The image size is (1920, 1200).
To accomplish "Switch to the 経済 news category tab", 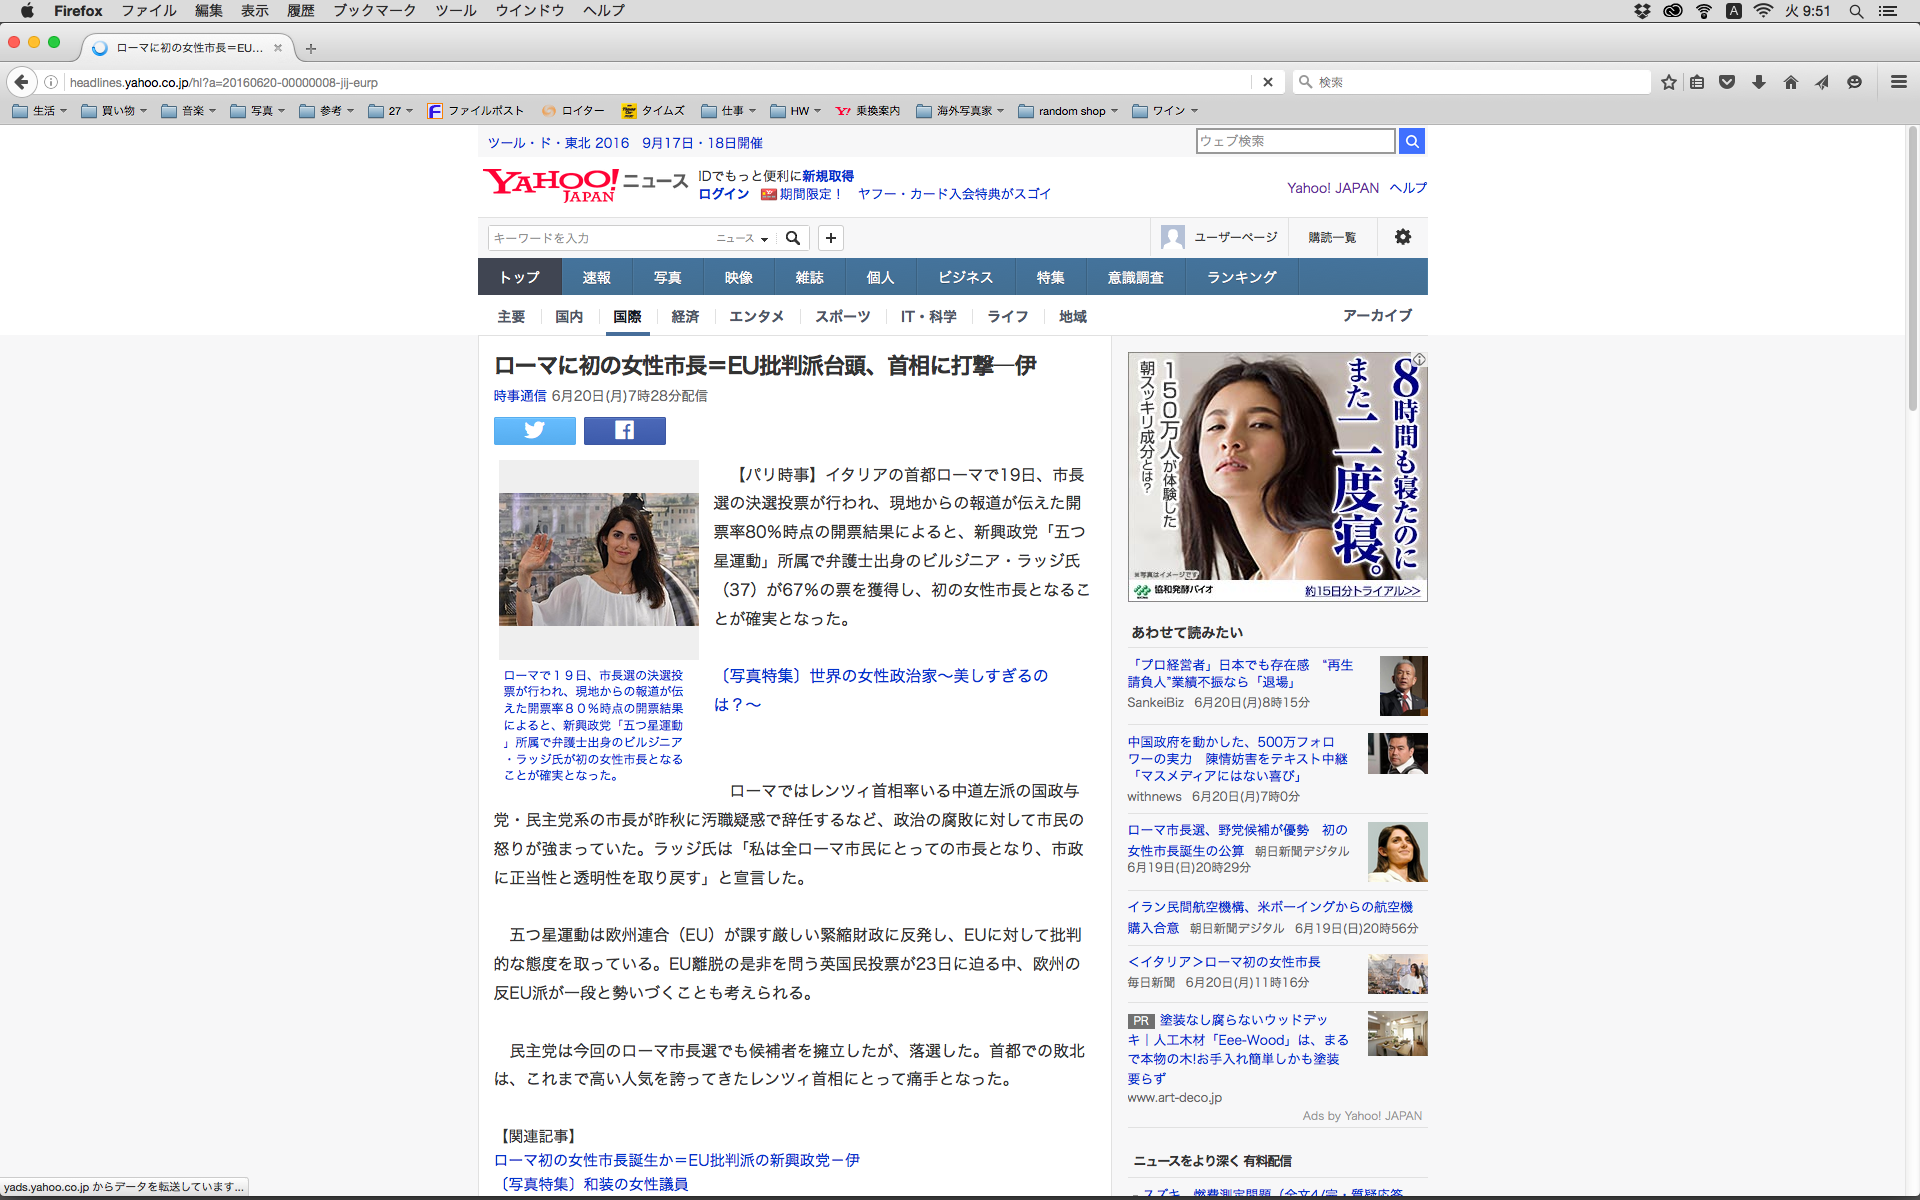I will pos(685,316).
